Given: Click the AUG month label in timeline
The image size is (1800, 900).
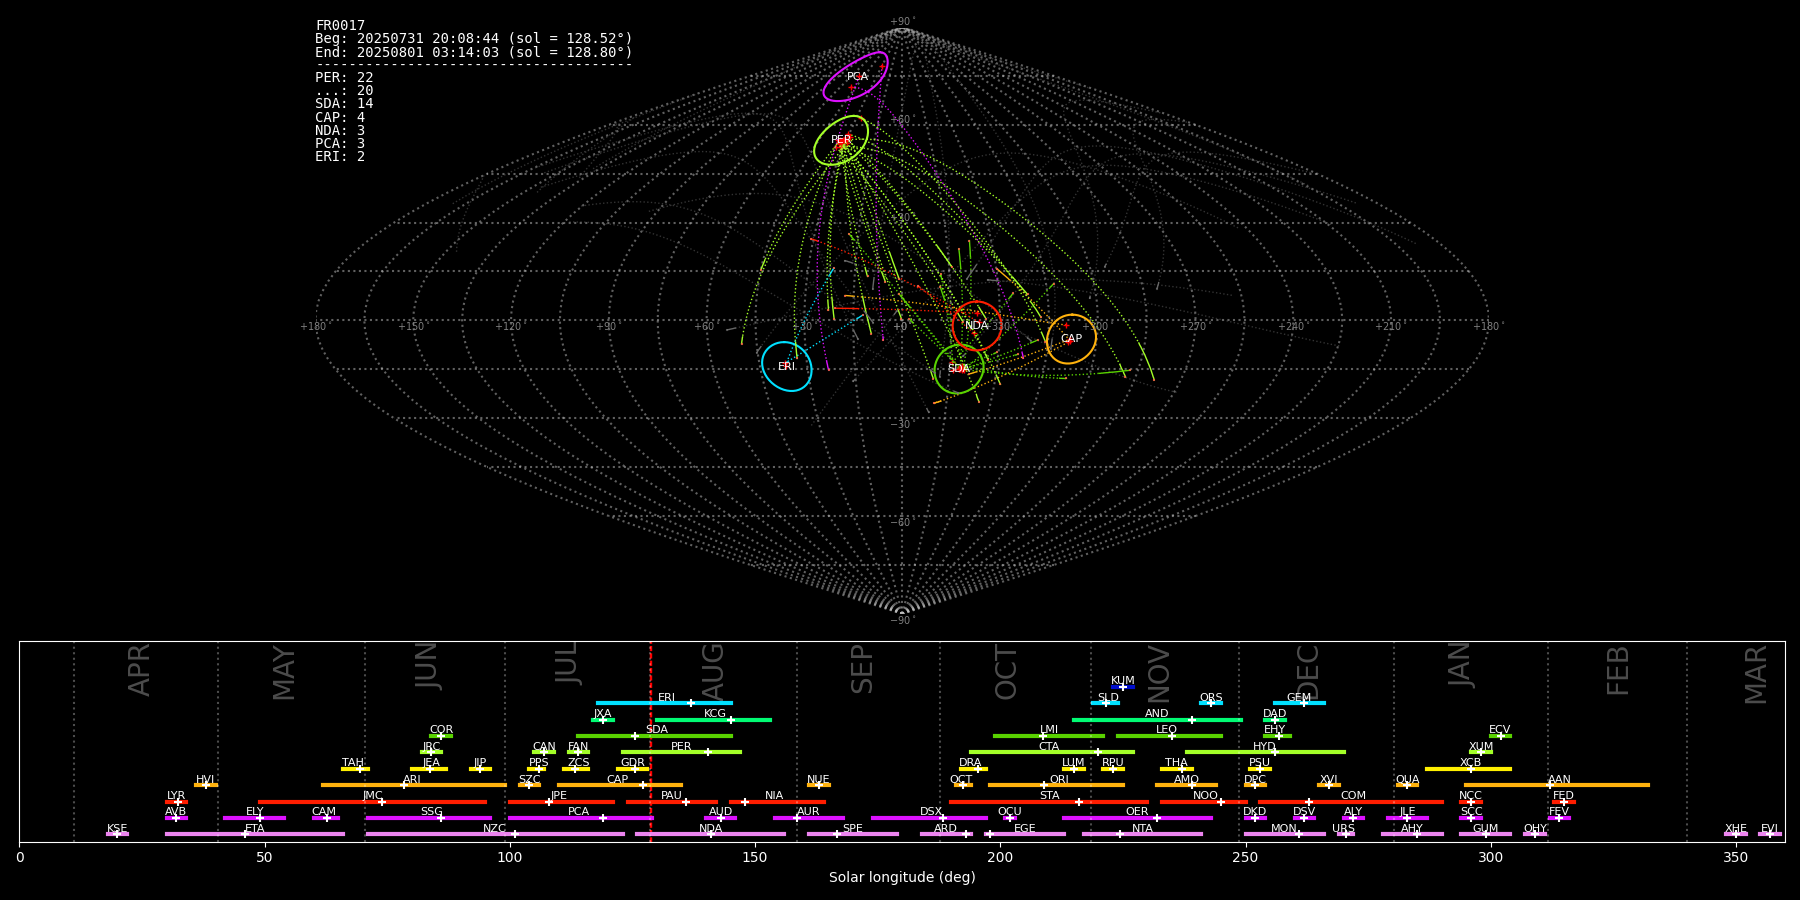Looking at the screenshot, I should (714, 670).
